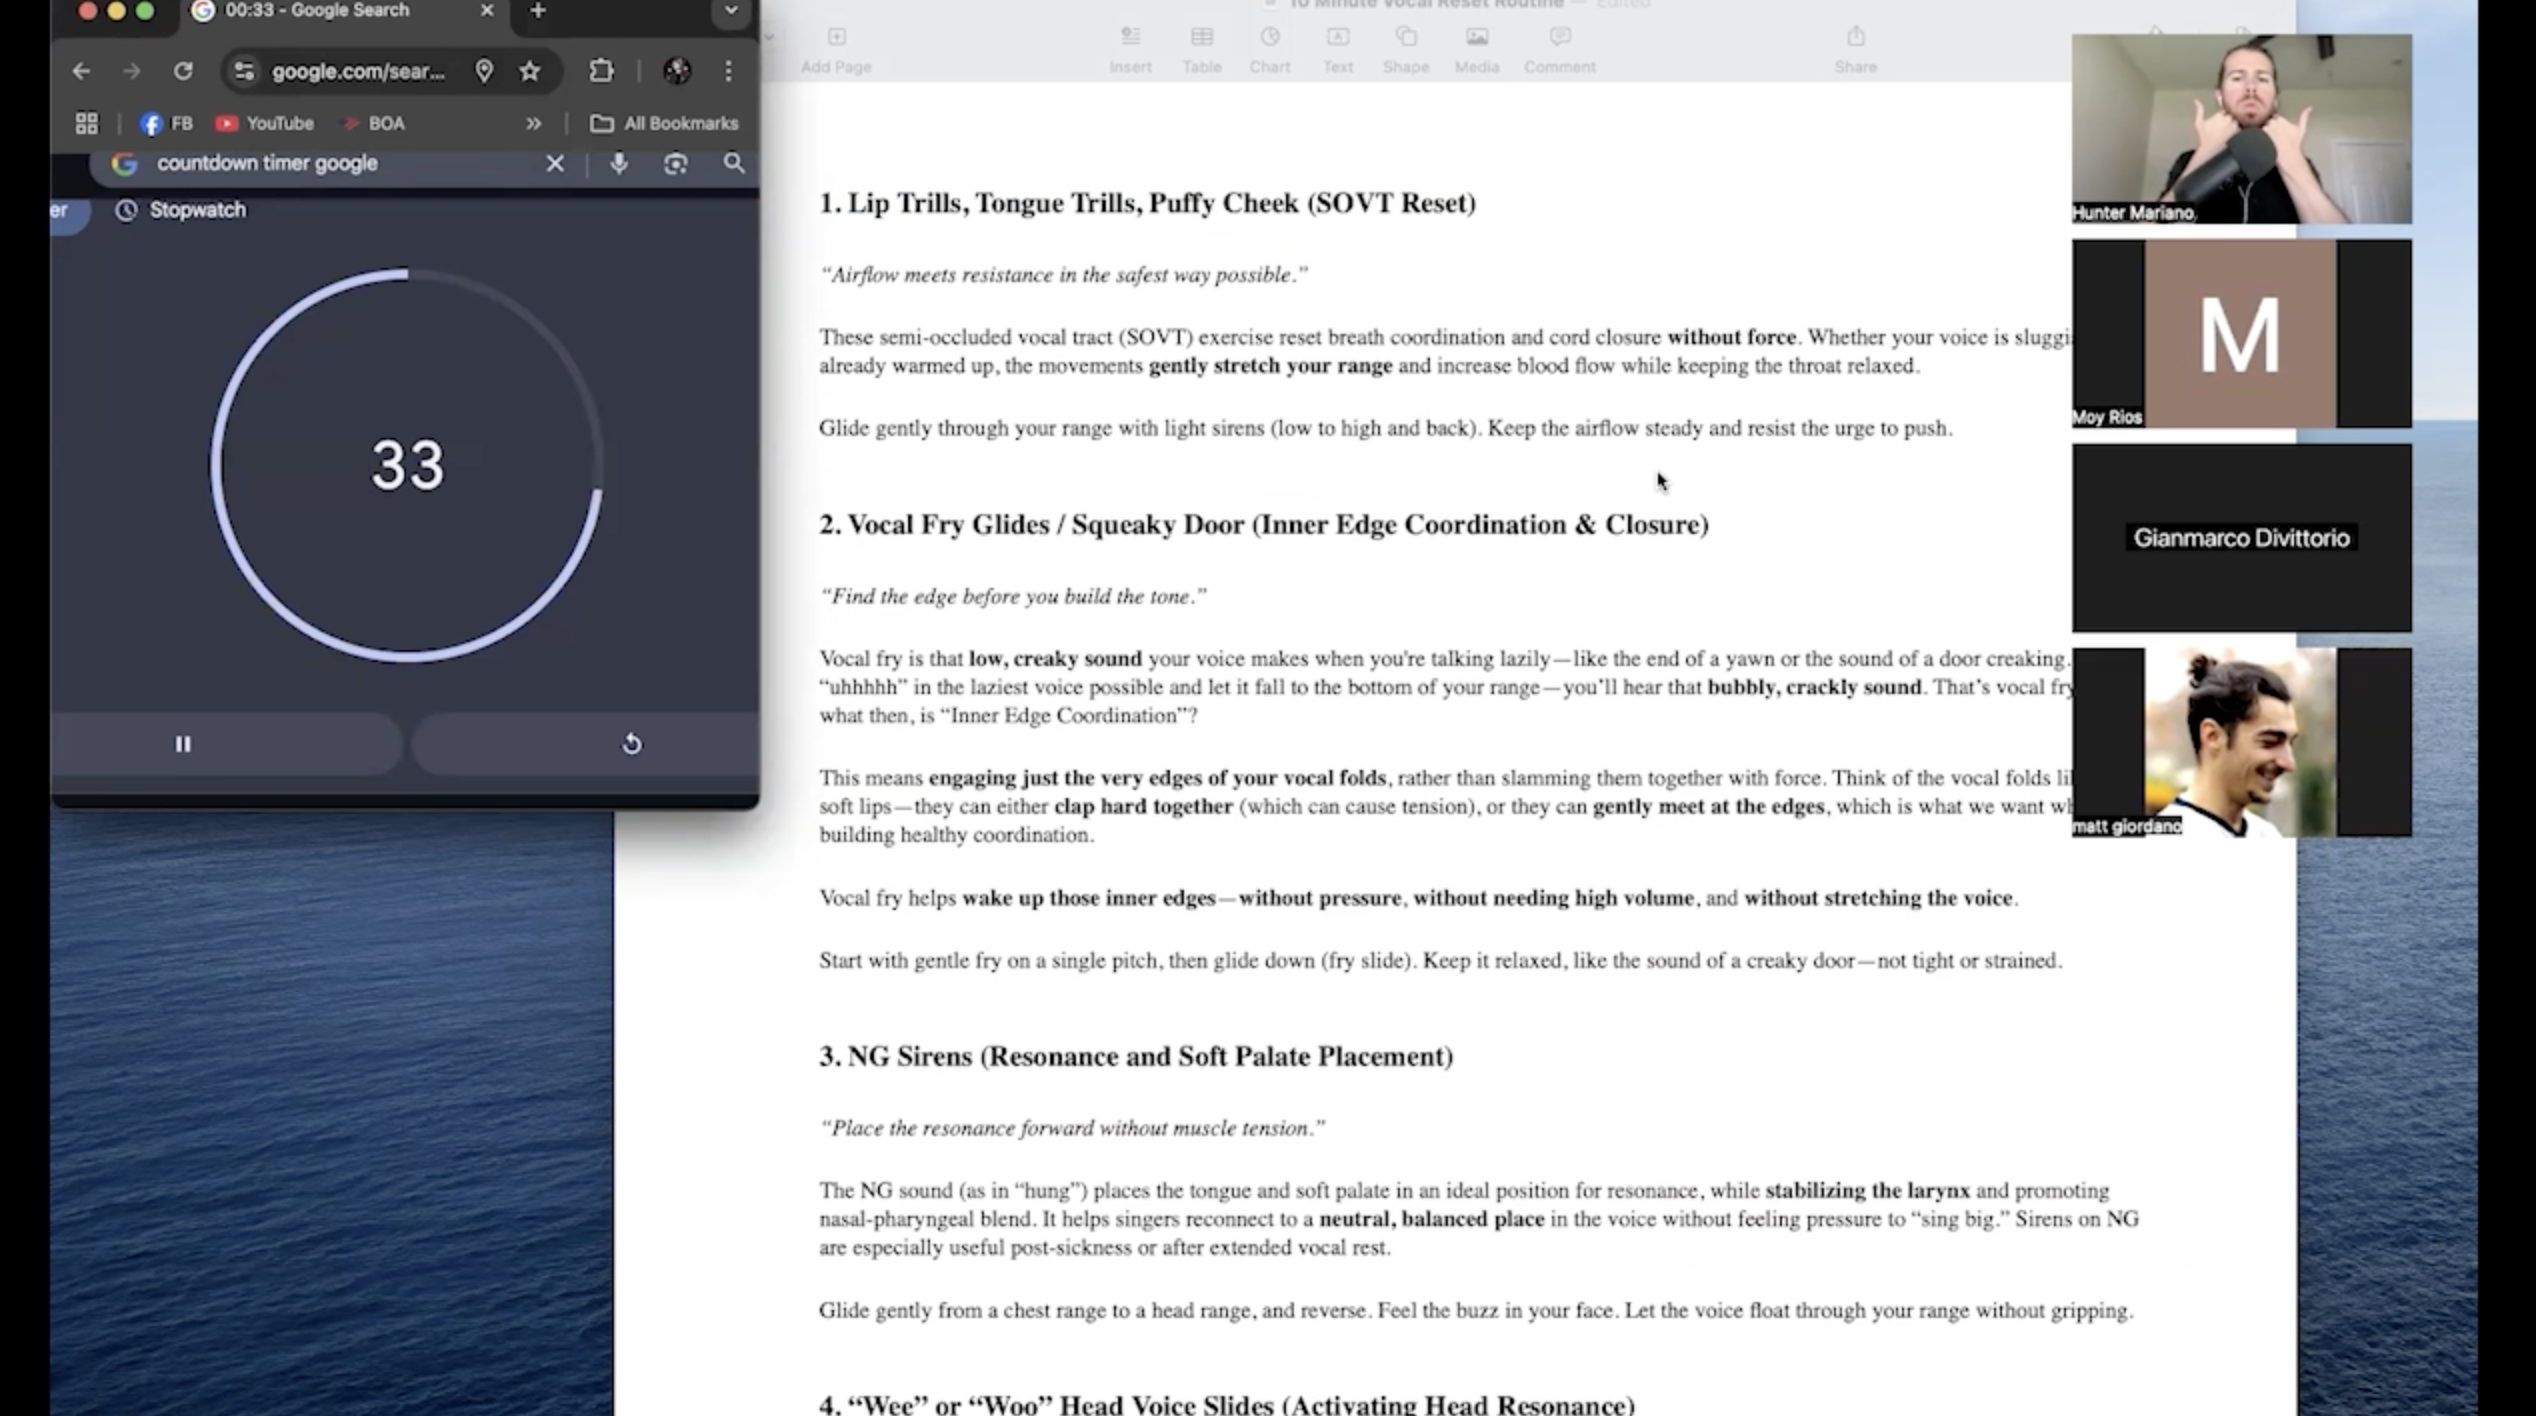2536x1416 pixels.
Task: Open the YouTube bookmark
Action: tap(266, 123)
